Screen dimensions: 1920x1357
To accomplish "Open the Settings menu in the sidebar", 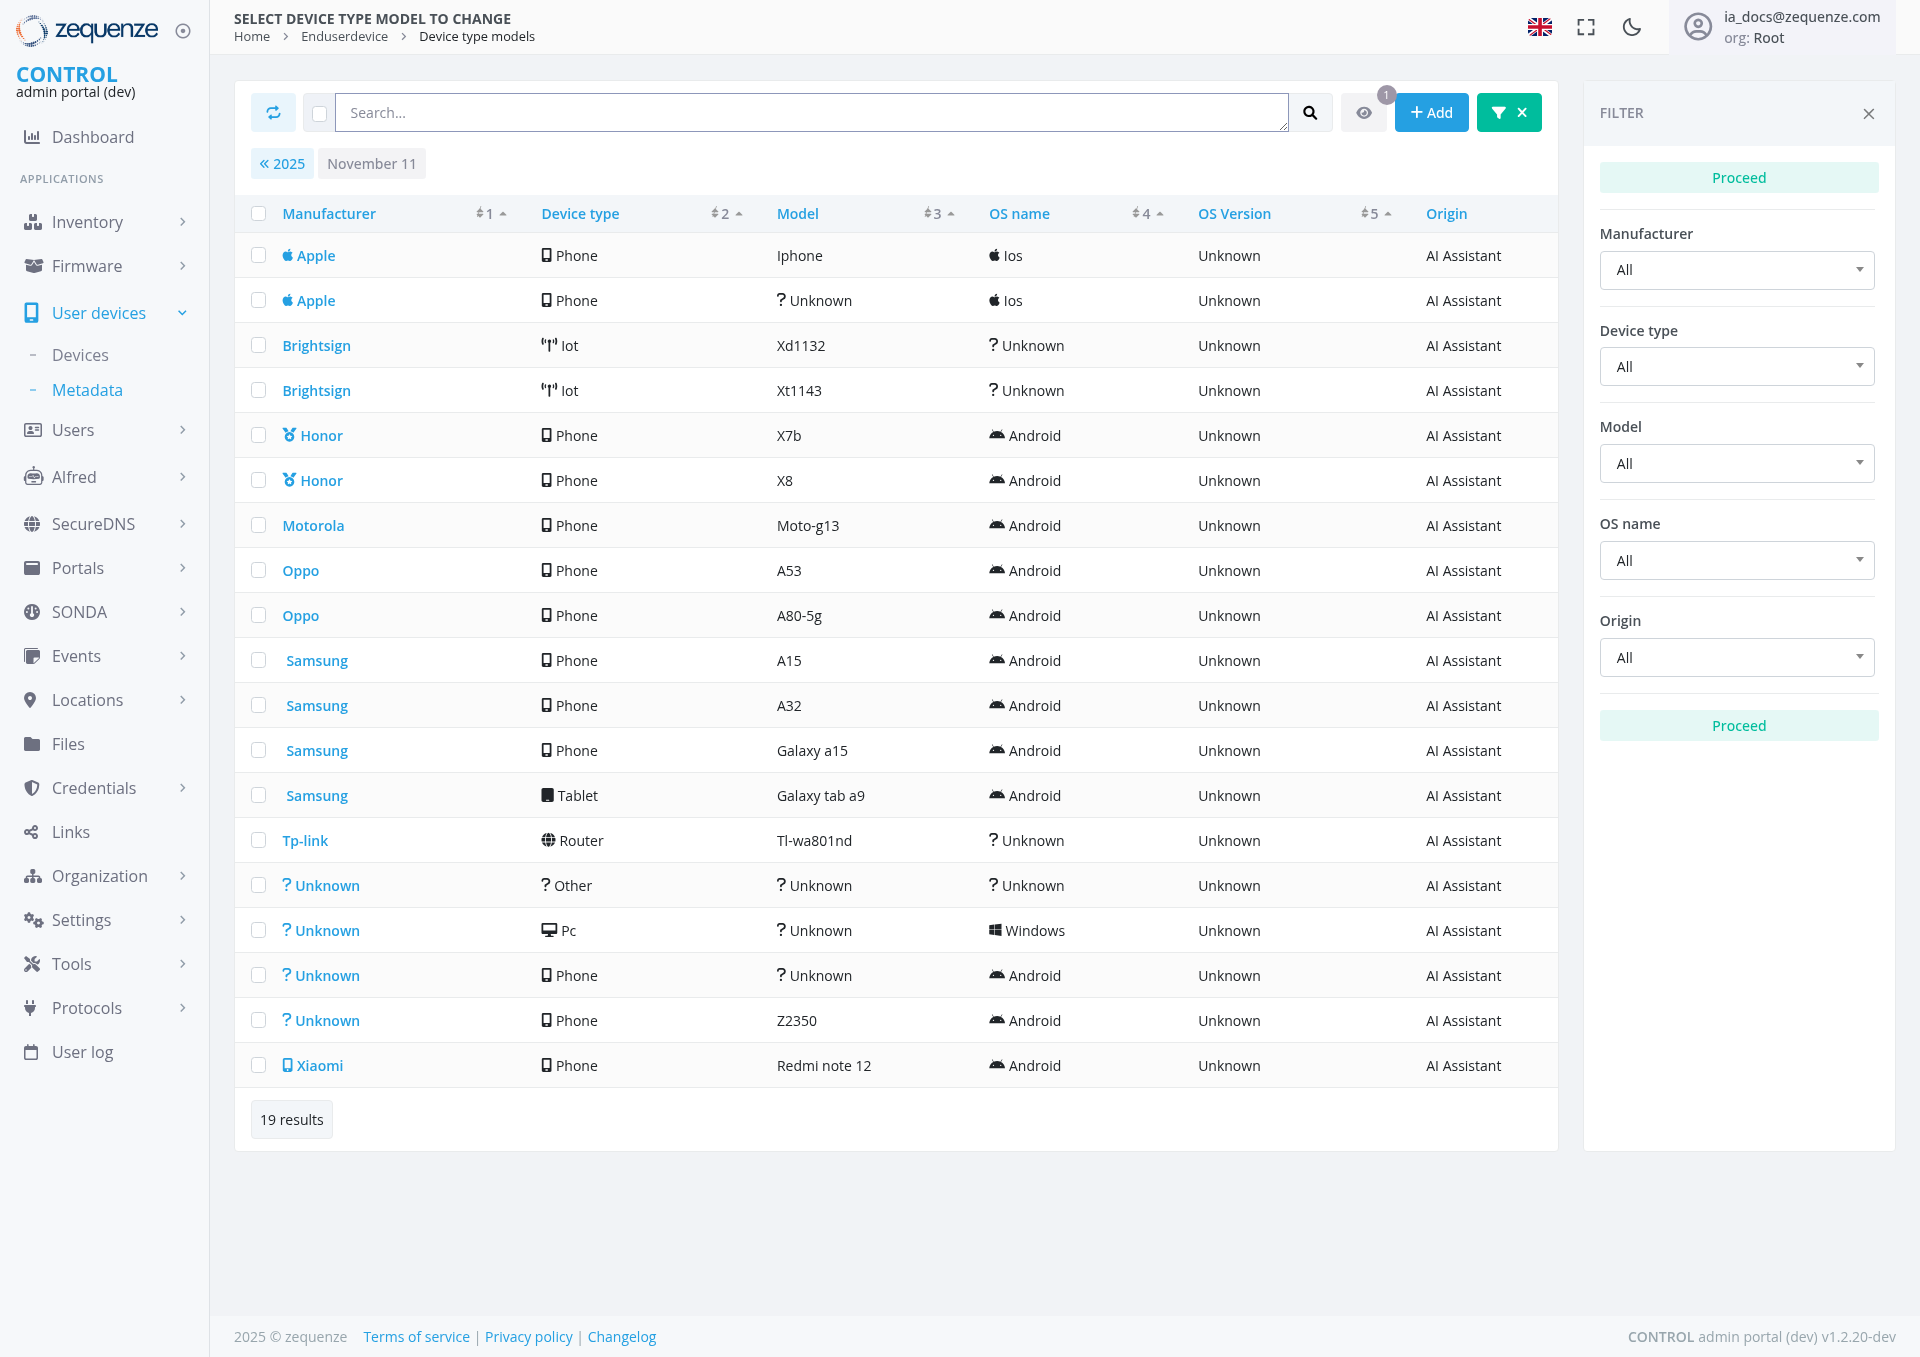I will [x=80, y=920].
